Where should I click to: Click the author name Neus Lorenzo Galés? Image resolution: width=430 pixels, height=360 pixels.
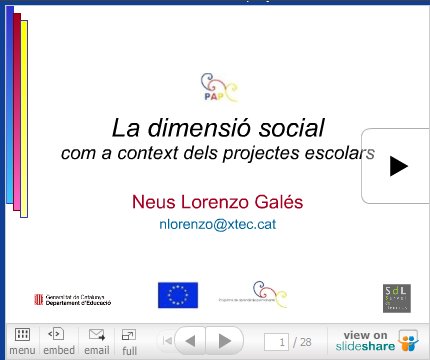pos(218,202)
